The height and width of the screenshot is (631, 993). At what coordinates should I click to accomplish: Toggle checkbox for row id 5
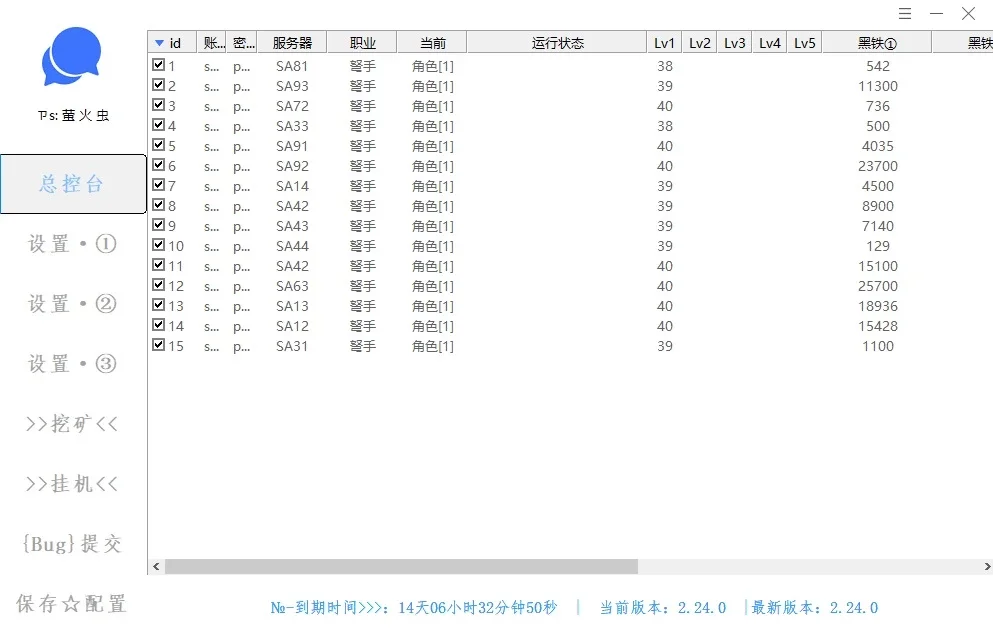click(158, 144)
